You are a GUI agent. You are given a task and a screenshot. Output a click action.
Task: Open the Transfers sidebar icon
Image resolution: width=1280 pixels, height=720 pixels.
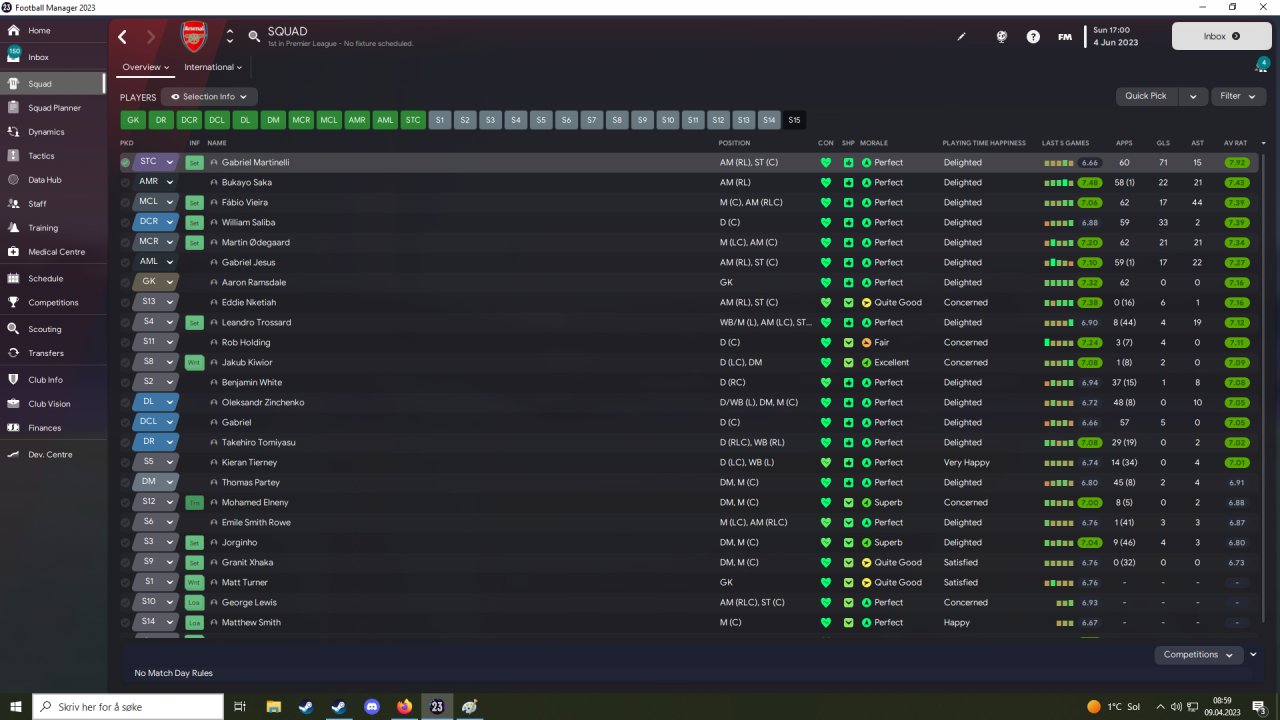[13, 353]
